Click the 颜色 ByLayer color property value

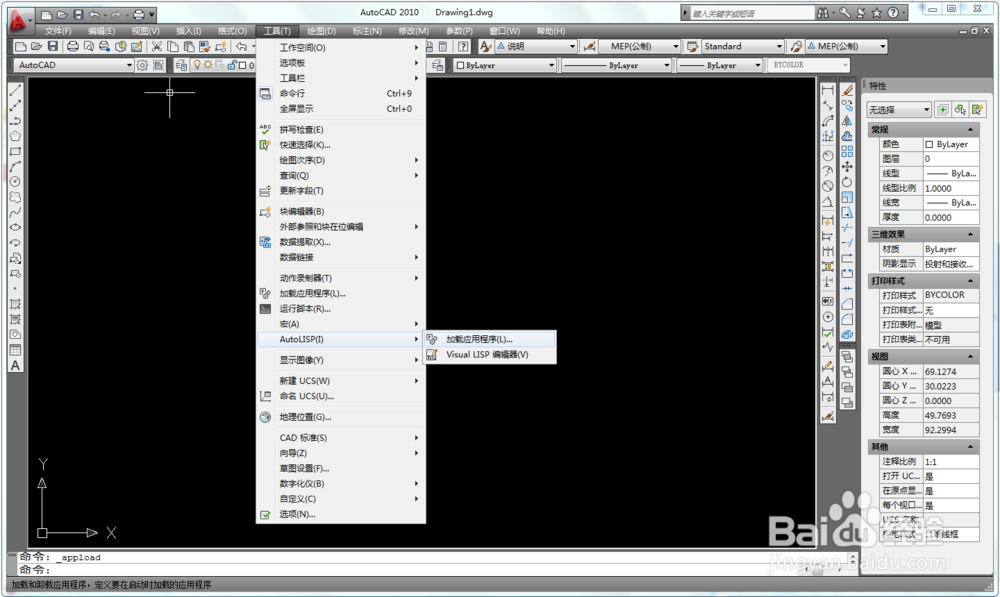tap(951, 144)
